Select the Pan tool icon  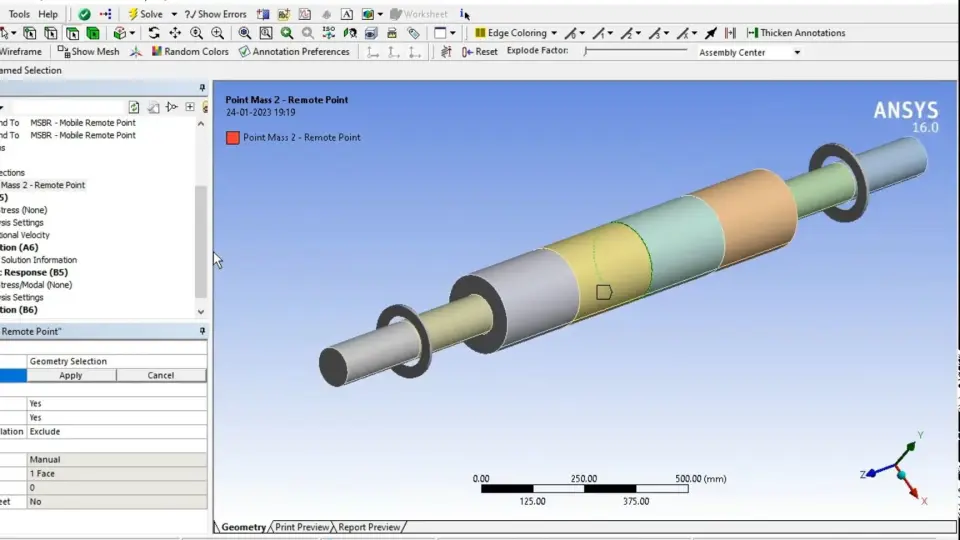pos(175,33)
